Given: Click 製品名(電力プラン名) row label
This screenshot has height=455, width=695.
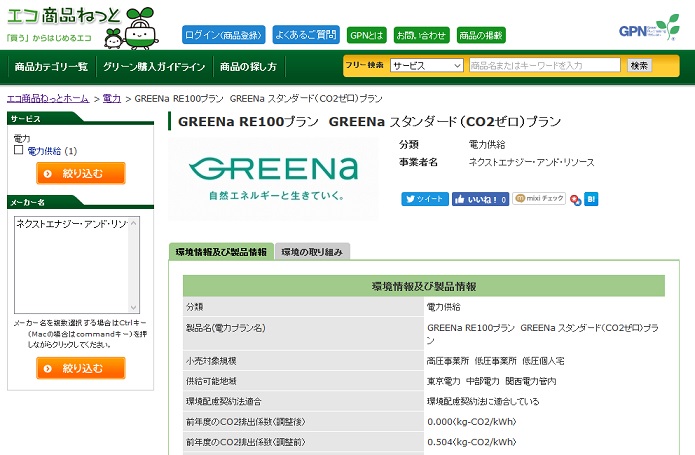Looking at the screenshot, I should (x=226, y=328).
